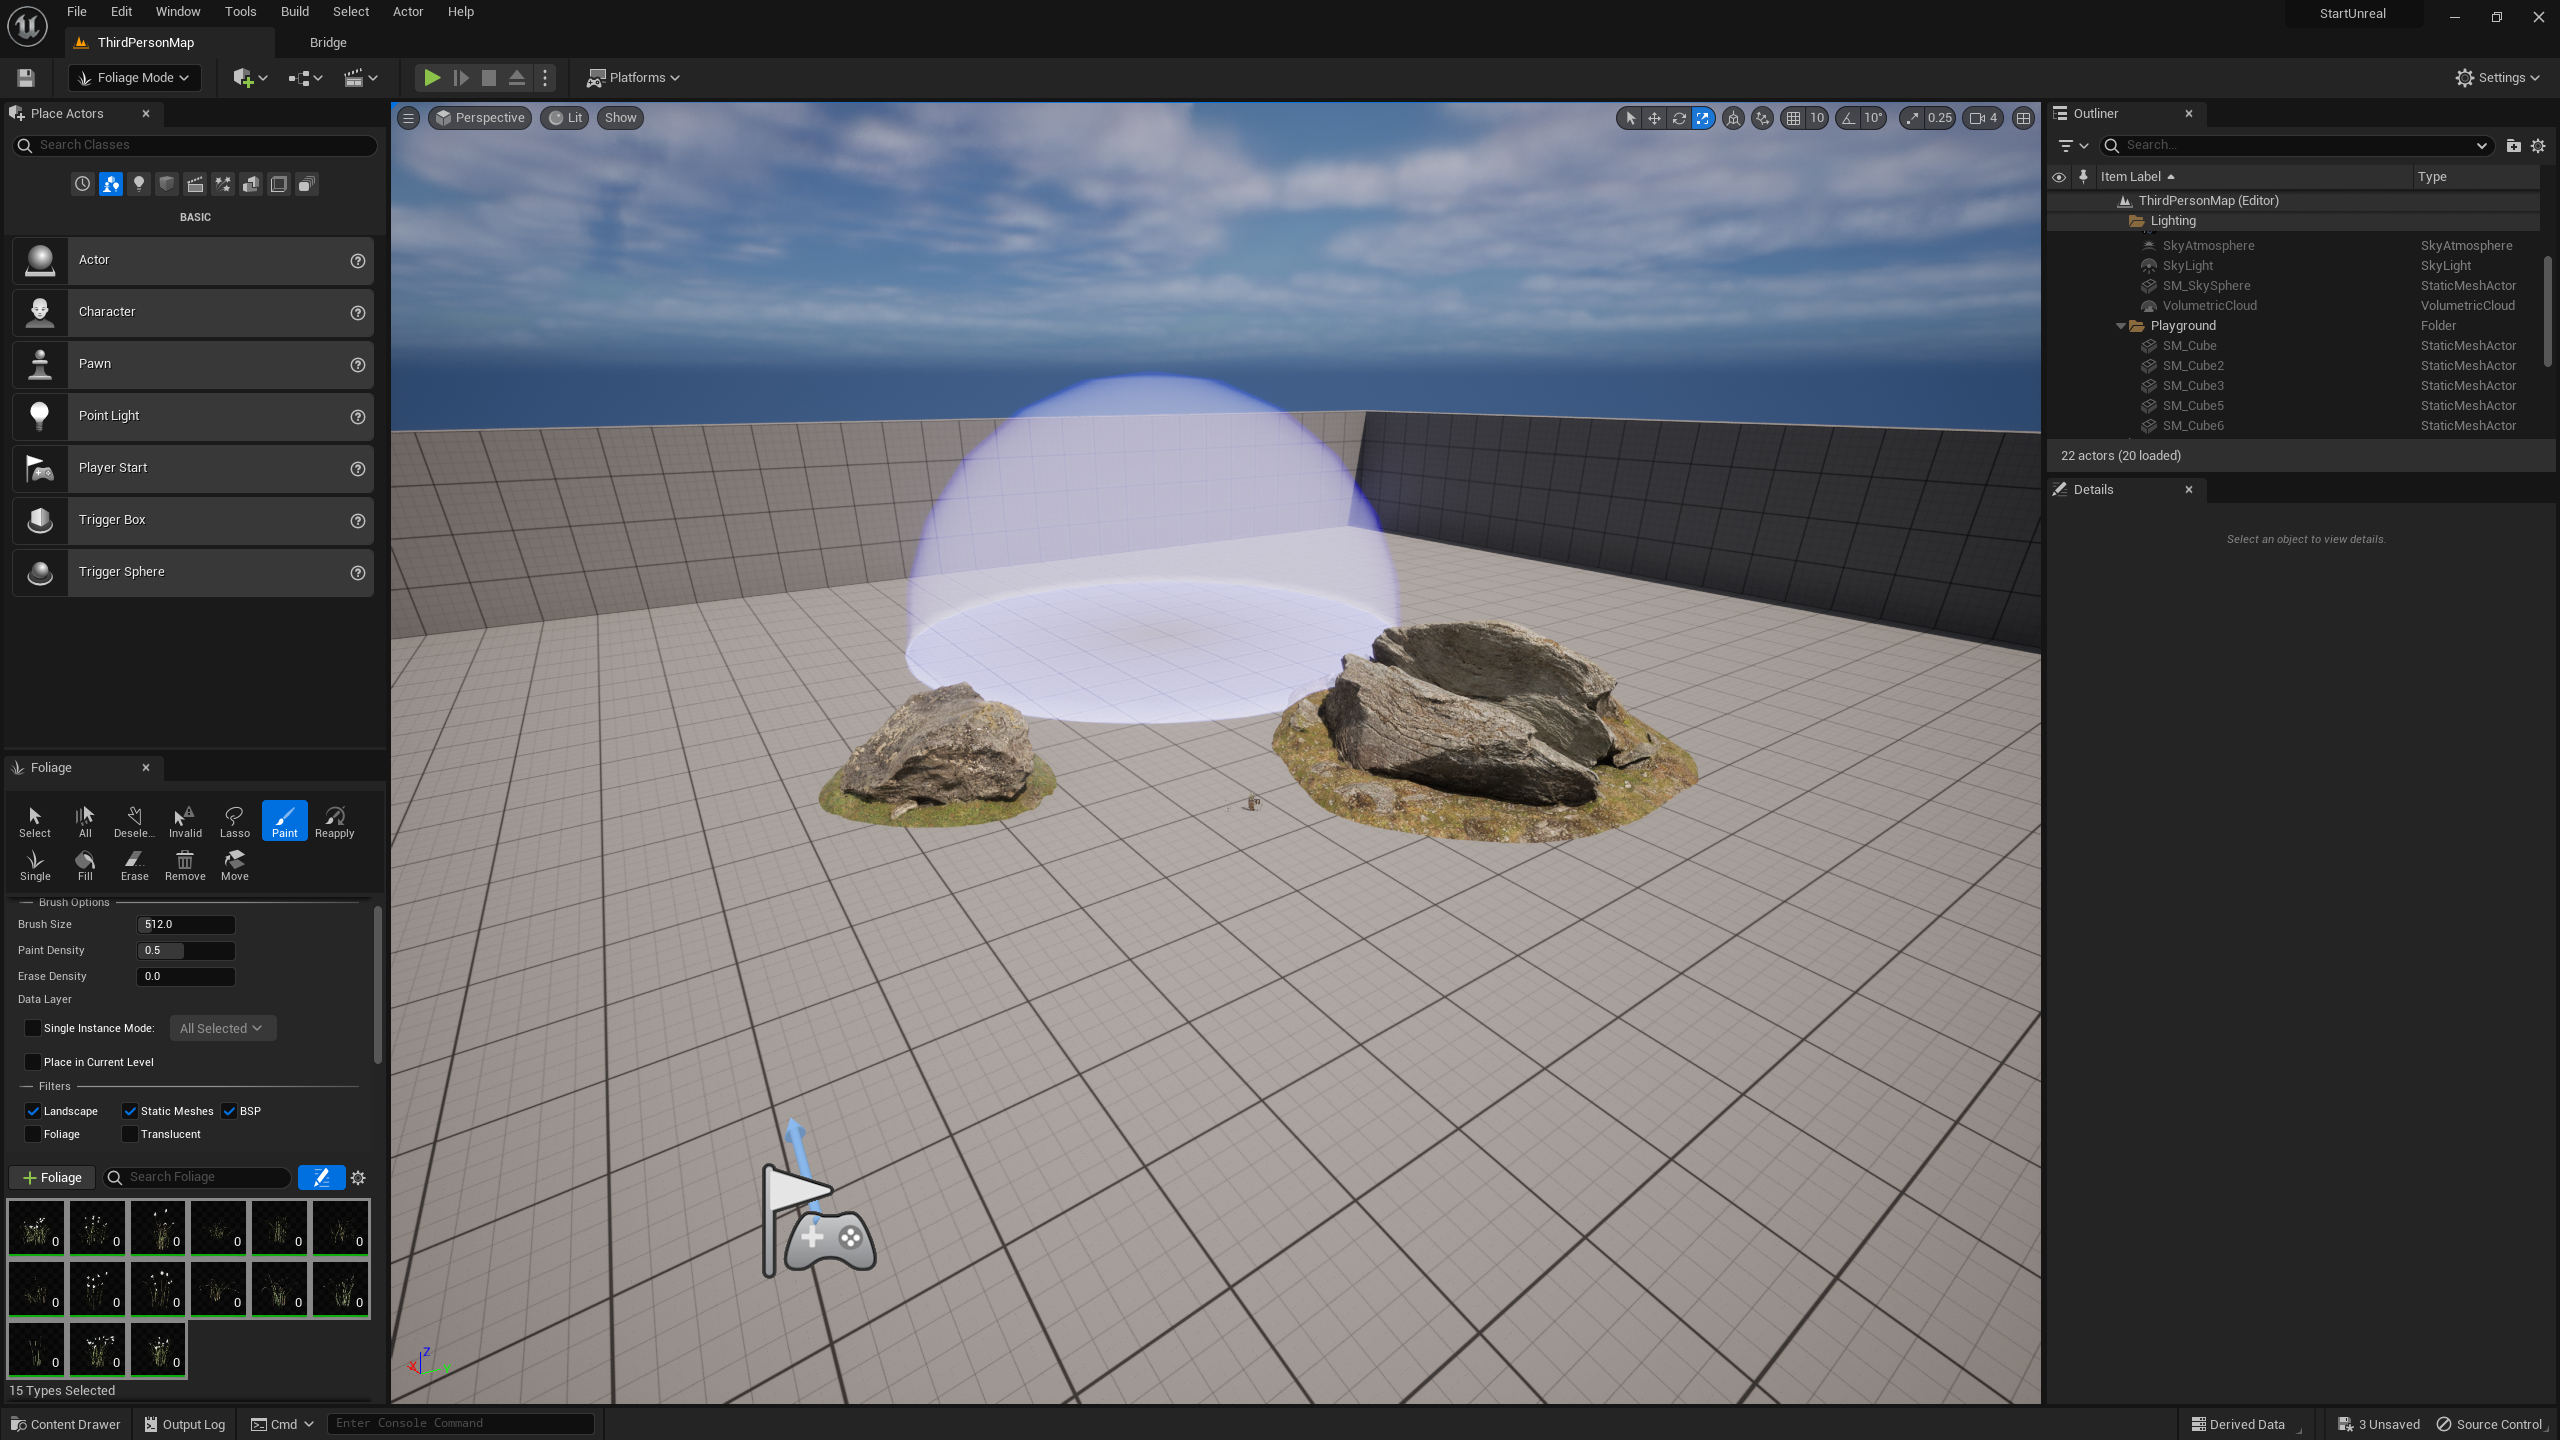The height and width of the screenshot is (1440, 2560).
Task: Adjust the Paint Density slider
Action: [185, 950]
